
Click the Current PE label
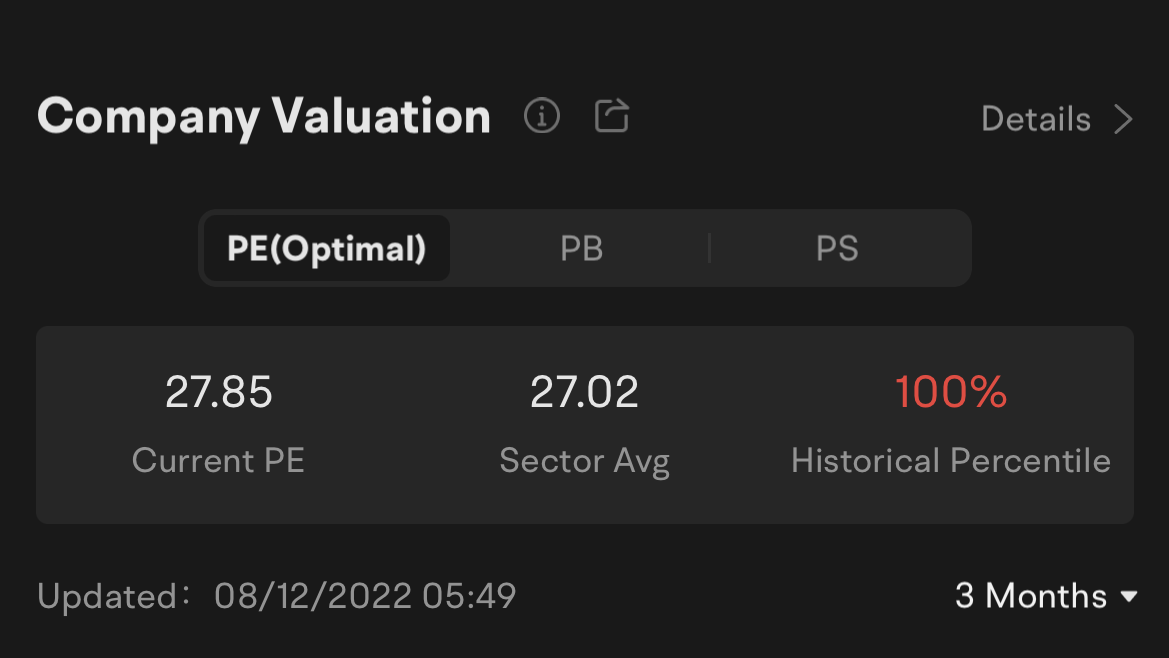[x=218, y=461]
